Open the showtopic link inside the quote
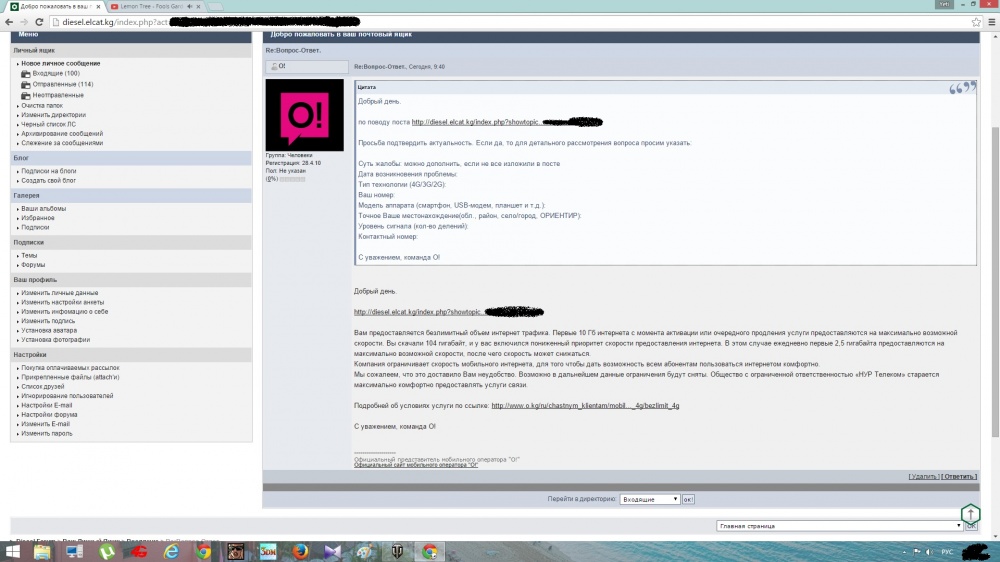 (476, 122)
